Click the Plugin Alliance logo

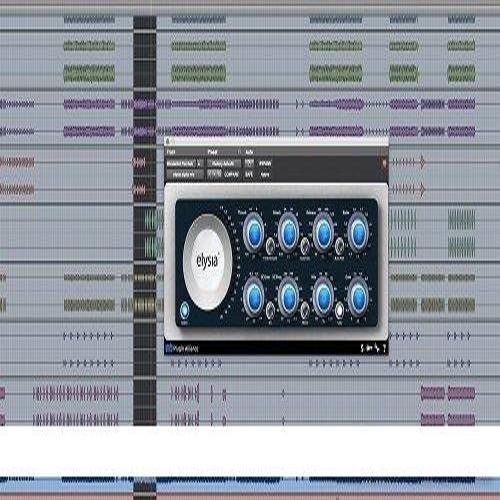pyautogui.click(x=182, y=349)
